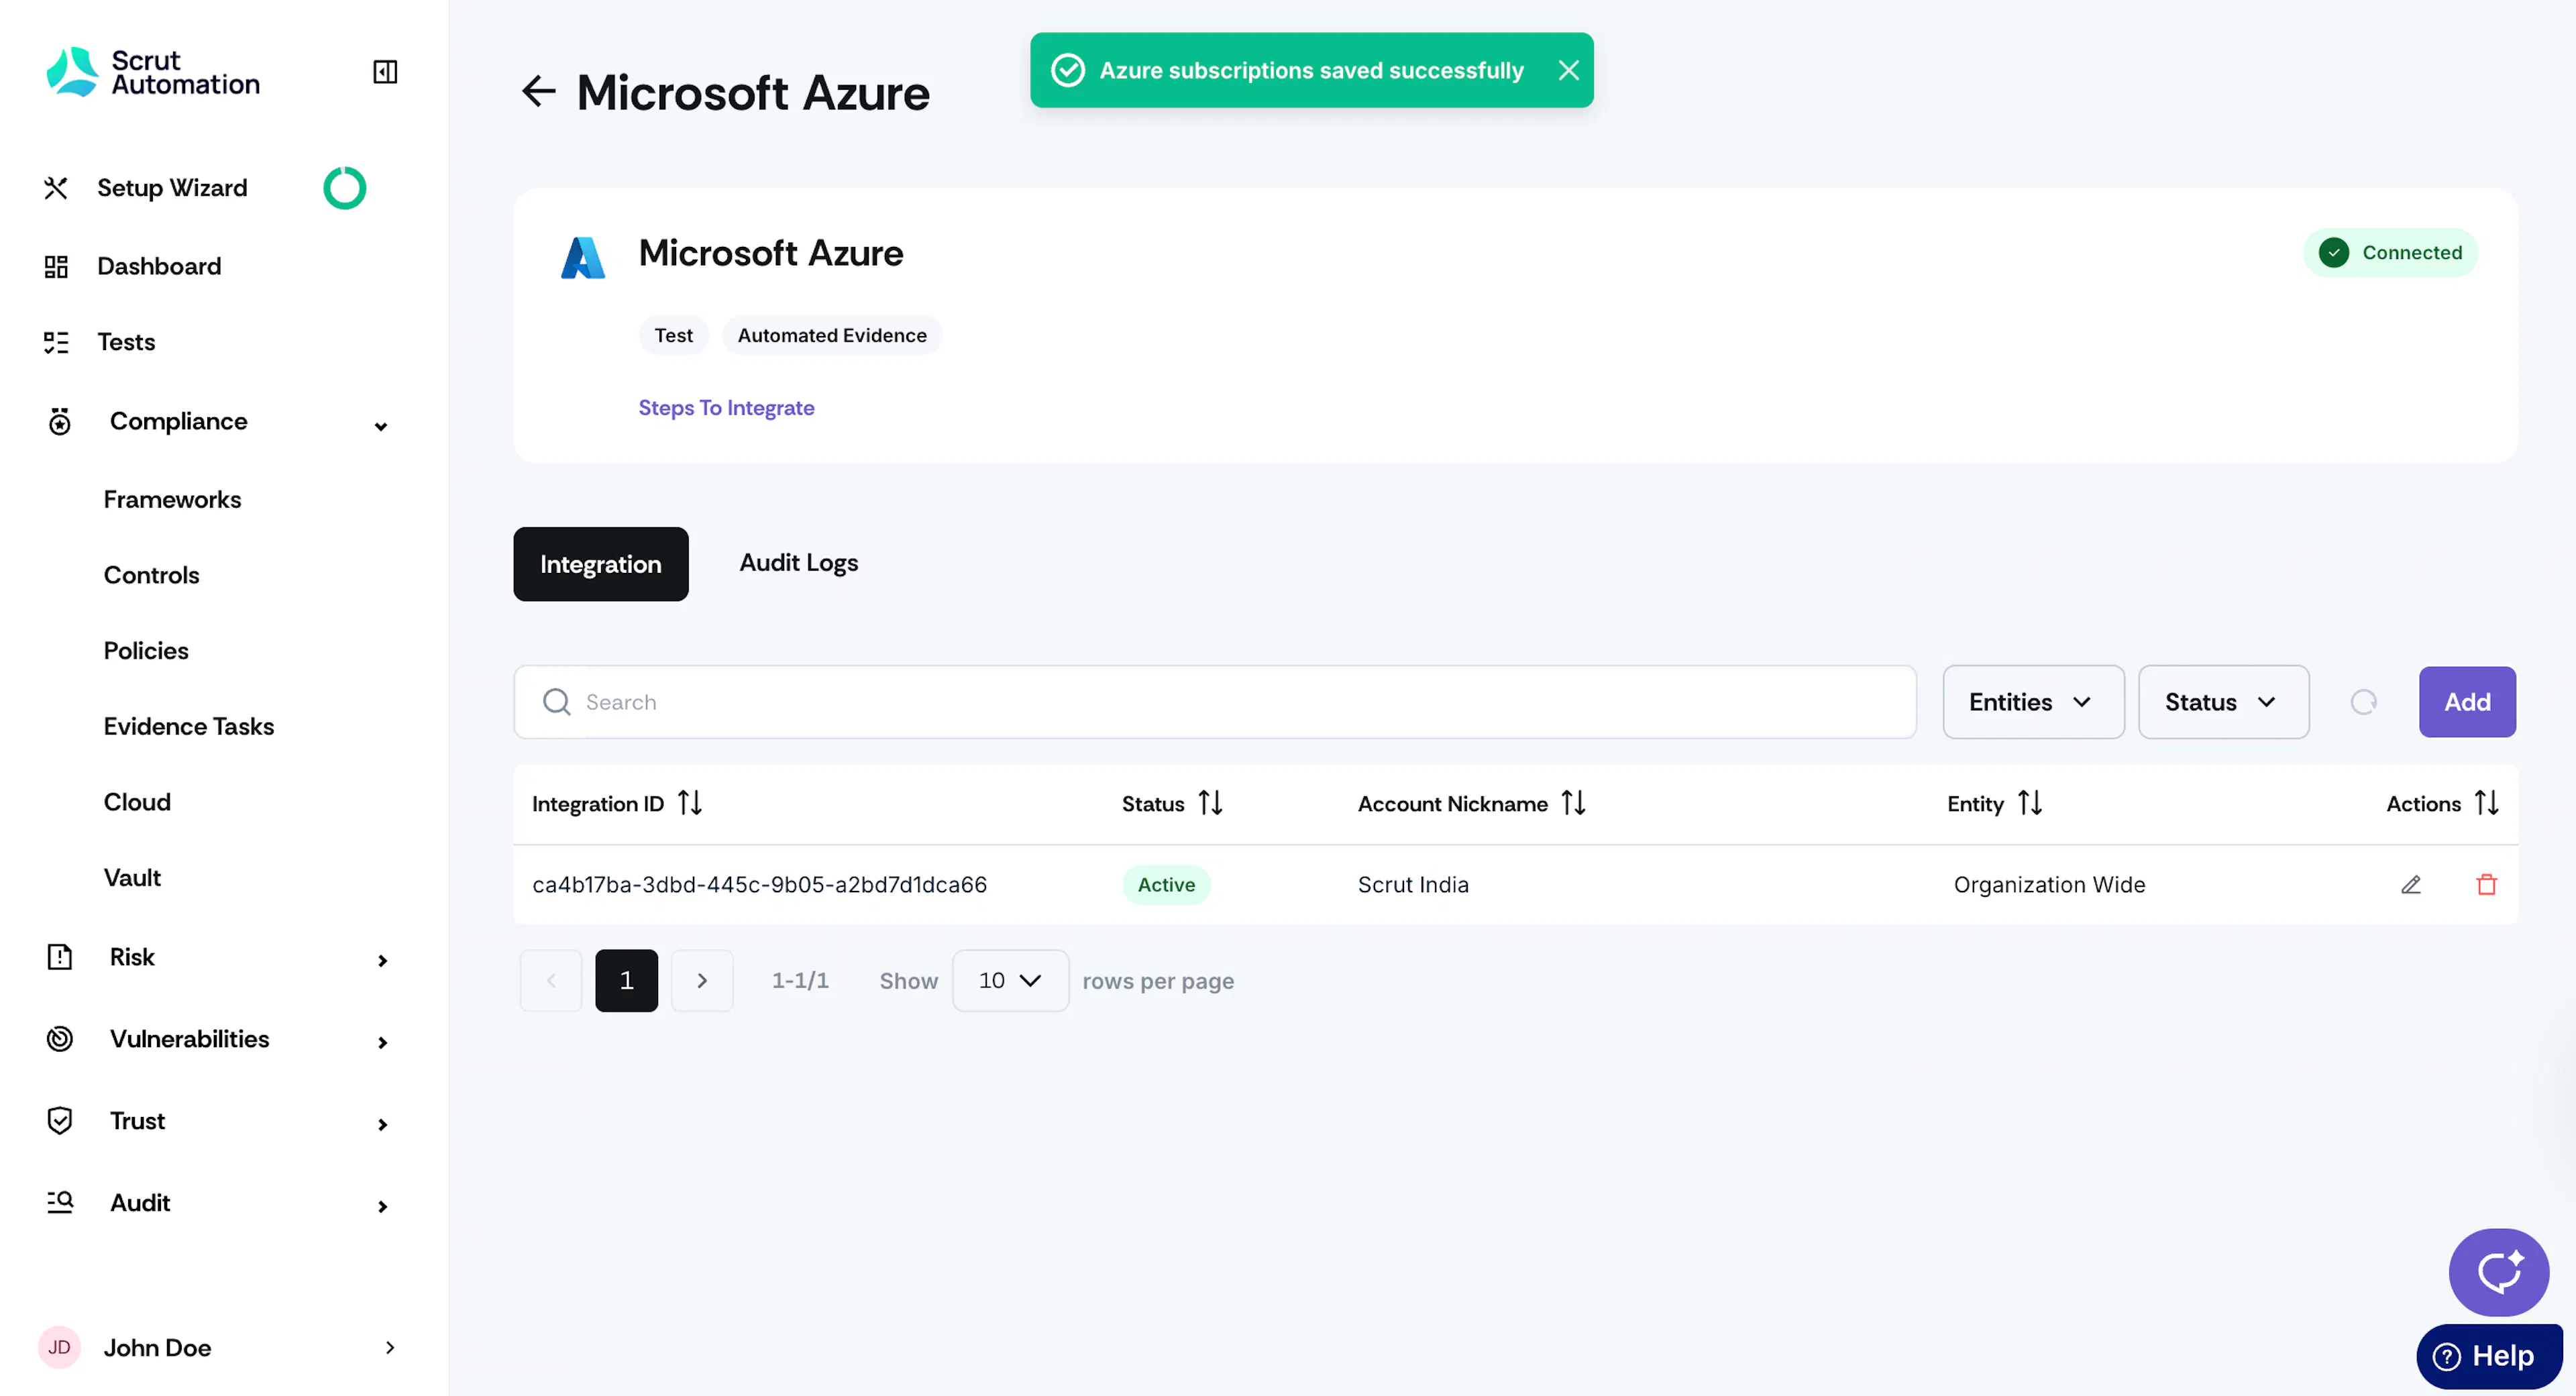The image size is (2576, 1396).
Task: Collapse the sidebar panel icon
Action: coord(385,72)
